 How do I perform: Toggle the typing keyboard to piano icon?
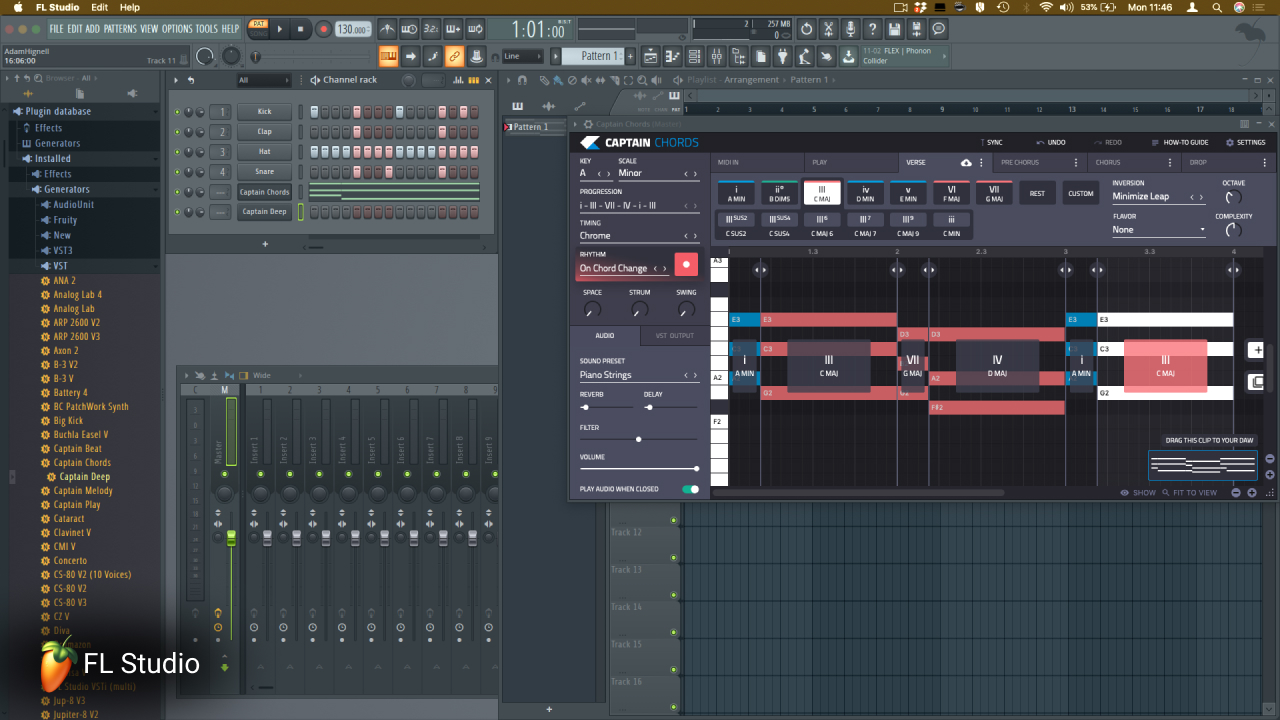pyautogui.click(x=387, y=56)
